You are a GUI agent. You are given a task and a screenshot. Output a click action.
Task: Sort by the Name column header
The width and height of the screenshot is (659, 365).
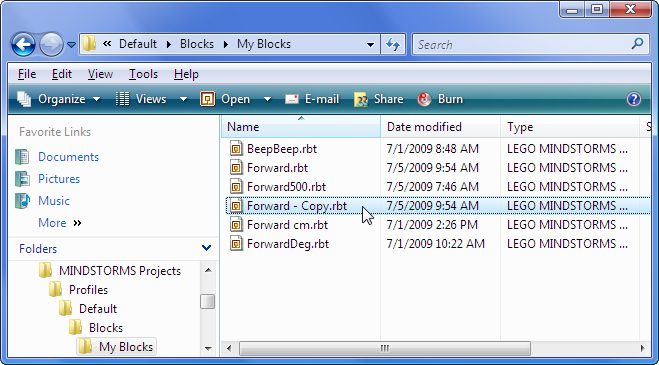point(301,127)
